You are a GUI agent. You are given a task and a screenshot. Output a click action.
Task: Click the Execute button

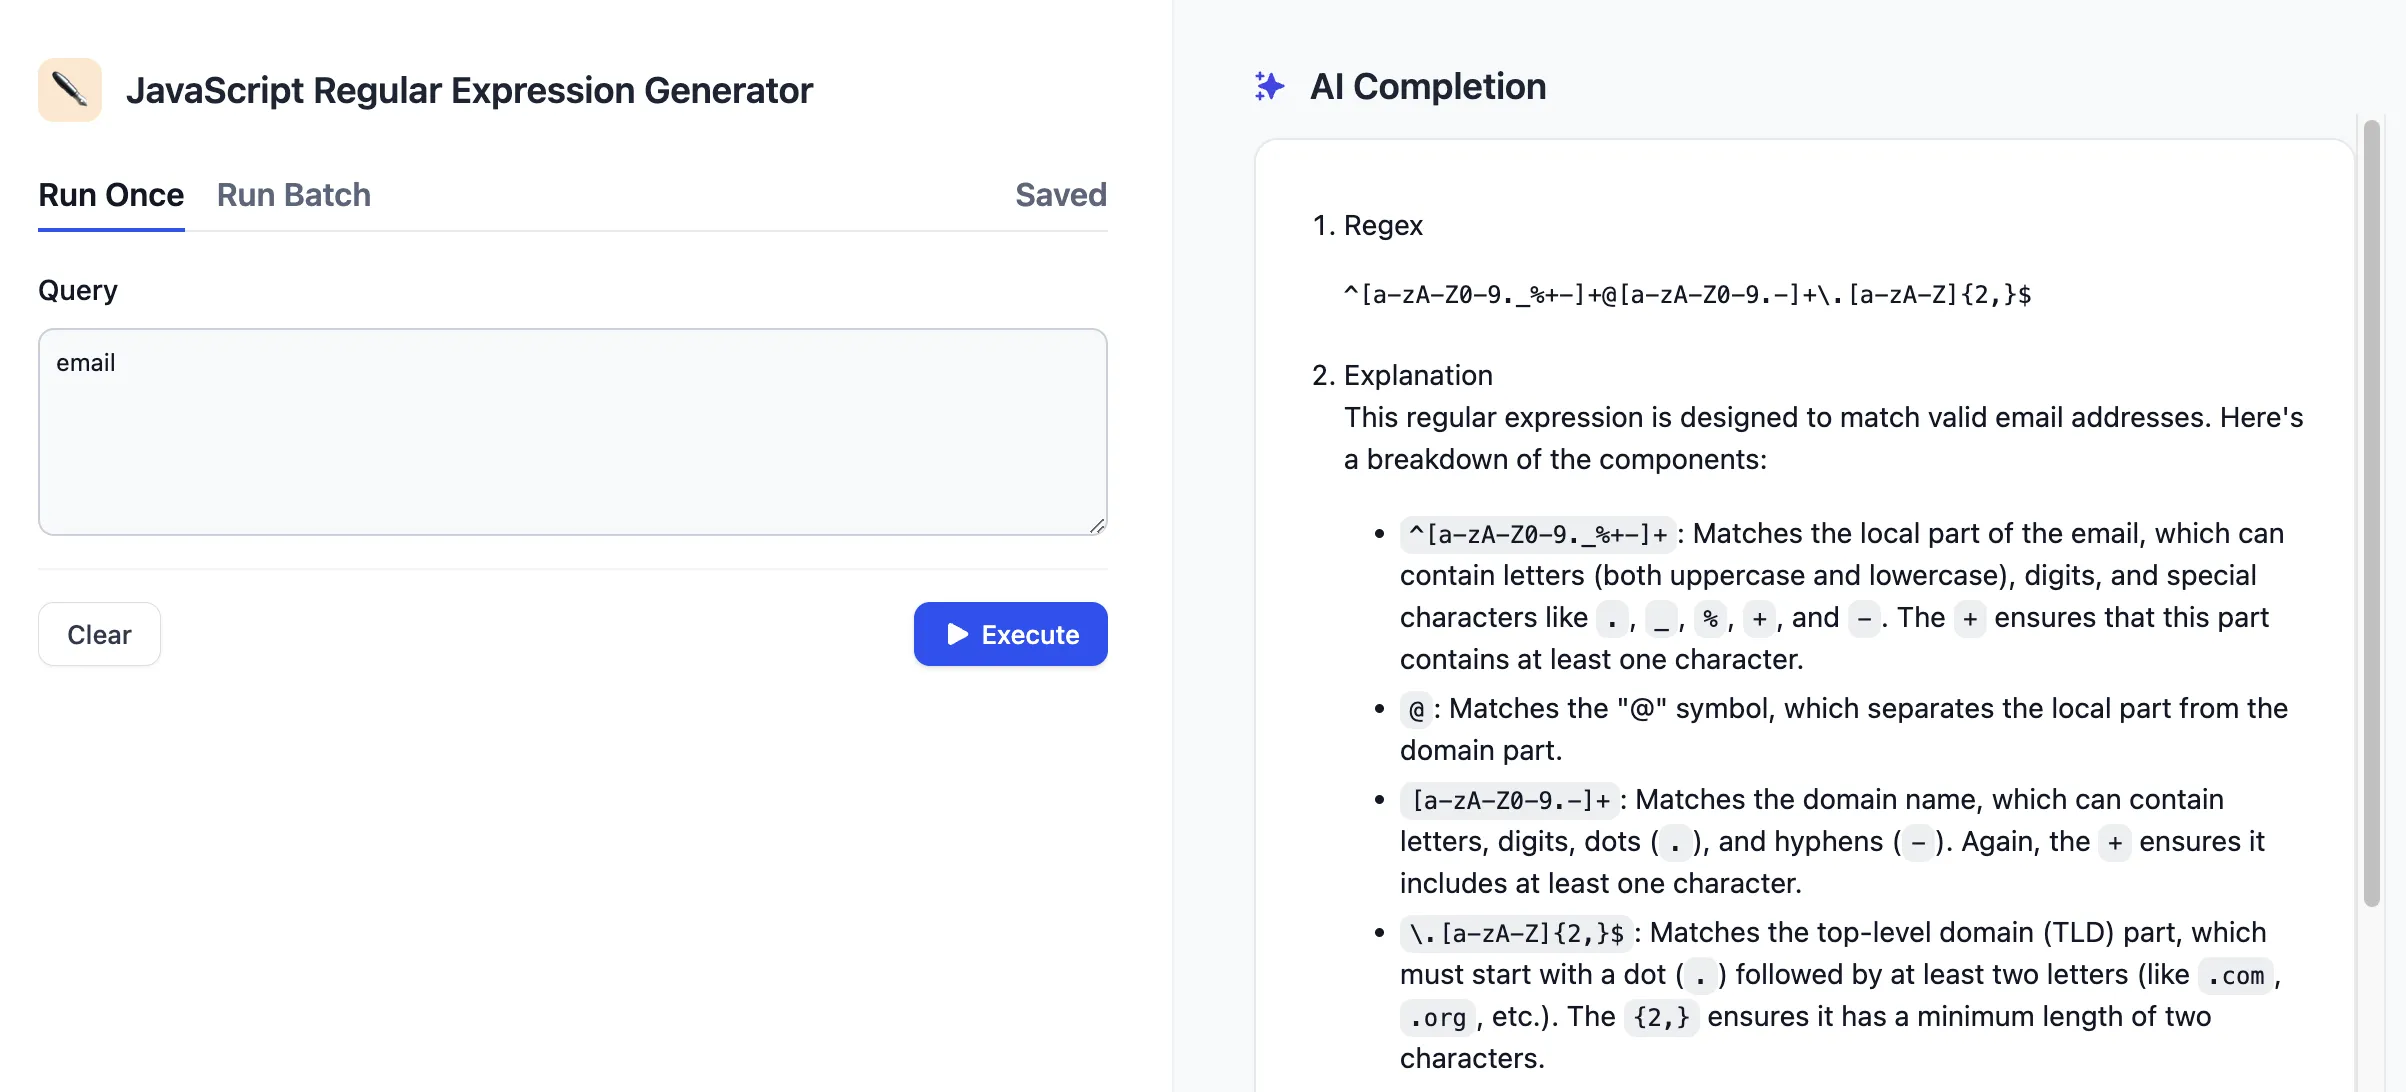1010,634
